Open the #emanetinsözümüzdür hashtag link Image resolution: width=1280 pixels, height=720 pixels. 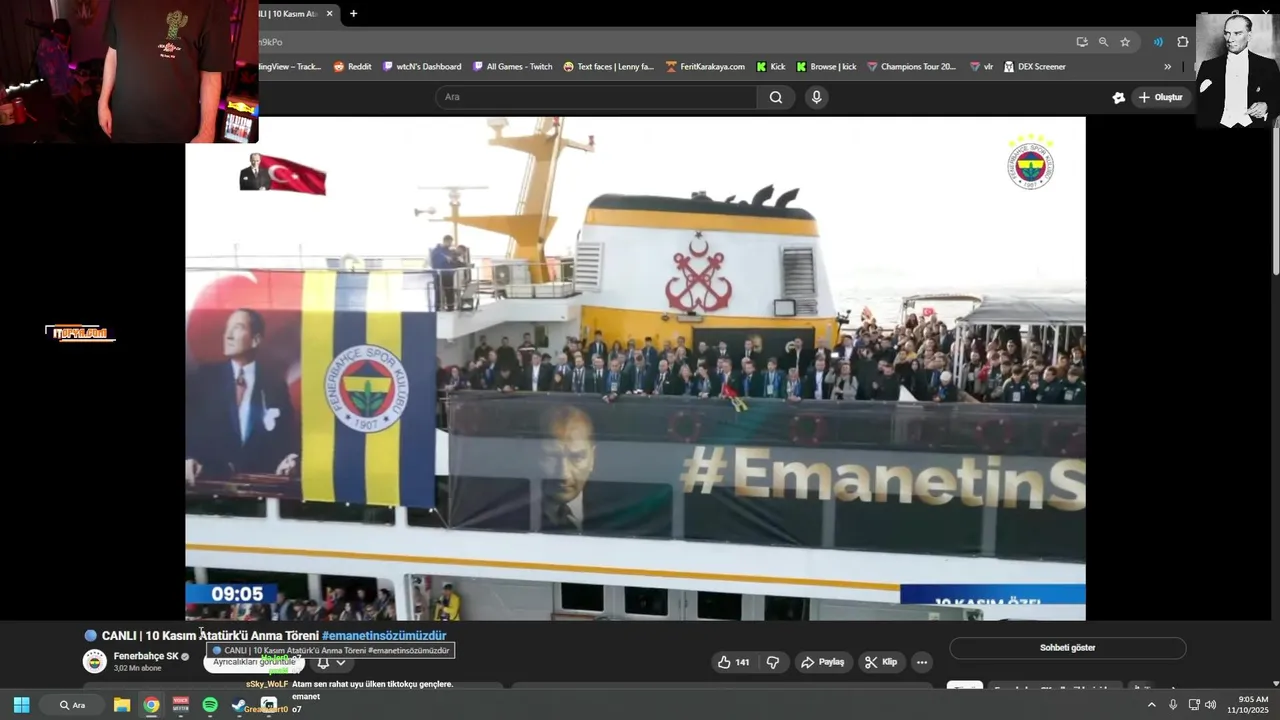click(384, 636)
